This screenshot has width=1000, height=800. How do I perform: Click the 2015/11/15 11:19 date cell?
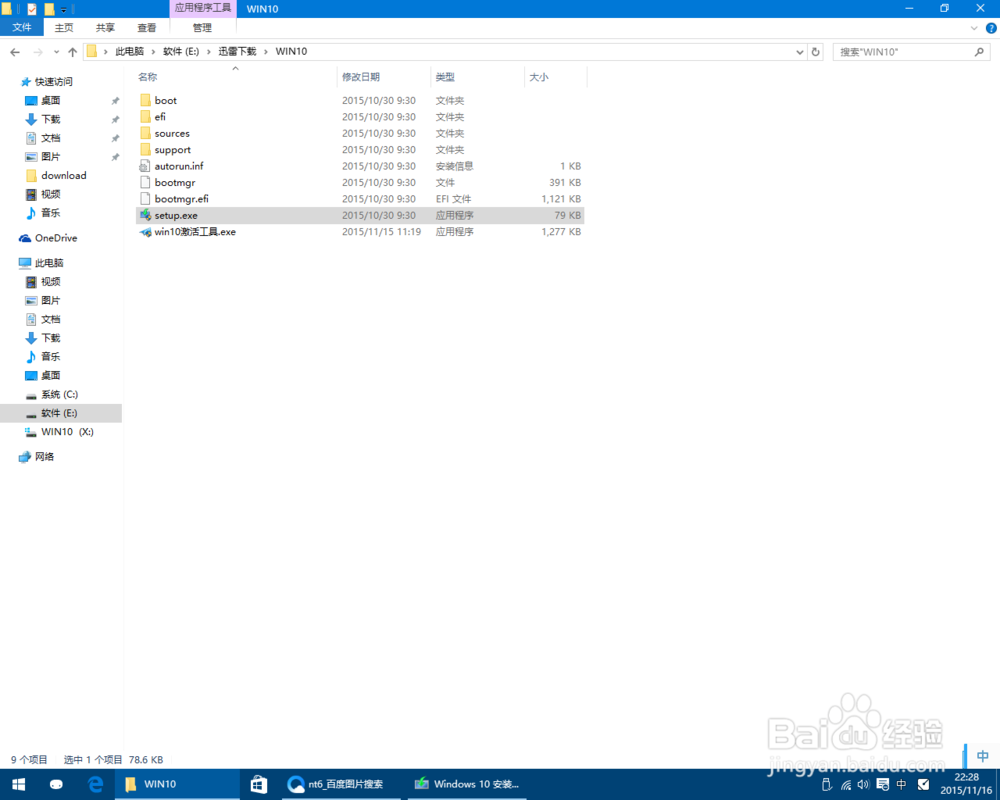click(x=381, y=232)
